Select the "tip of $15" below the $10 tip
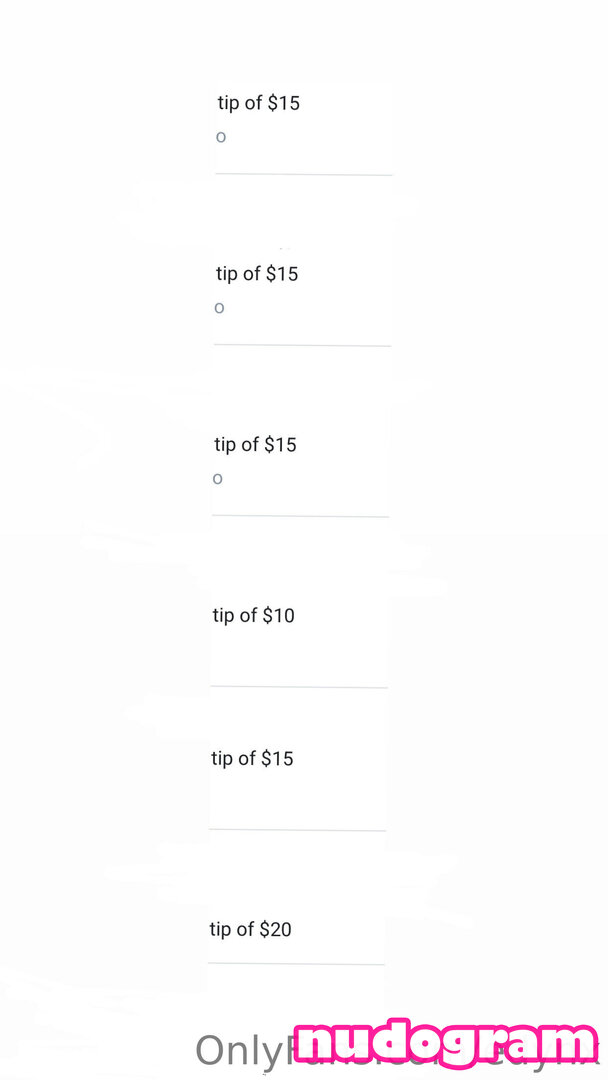The width and height of the screenshot is (608, 1080). point(252,759)
